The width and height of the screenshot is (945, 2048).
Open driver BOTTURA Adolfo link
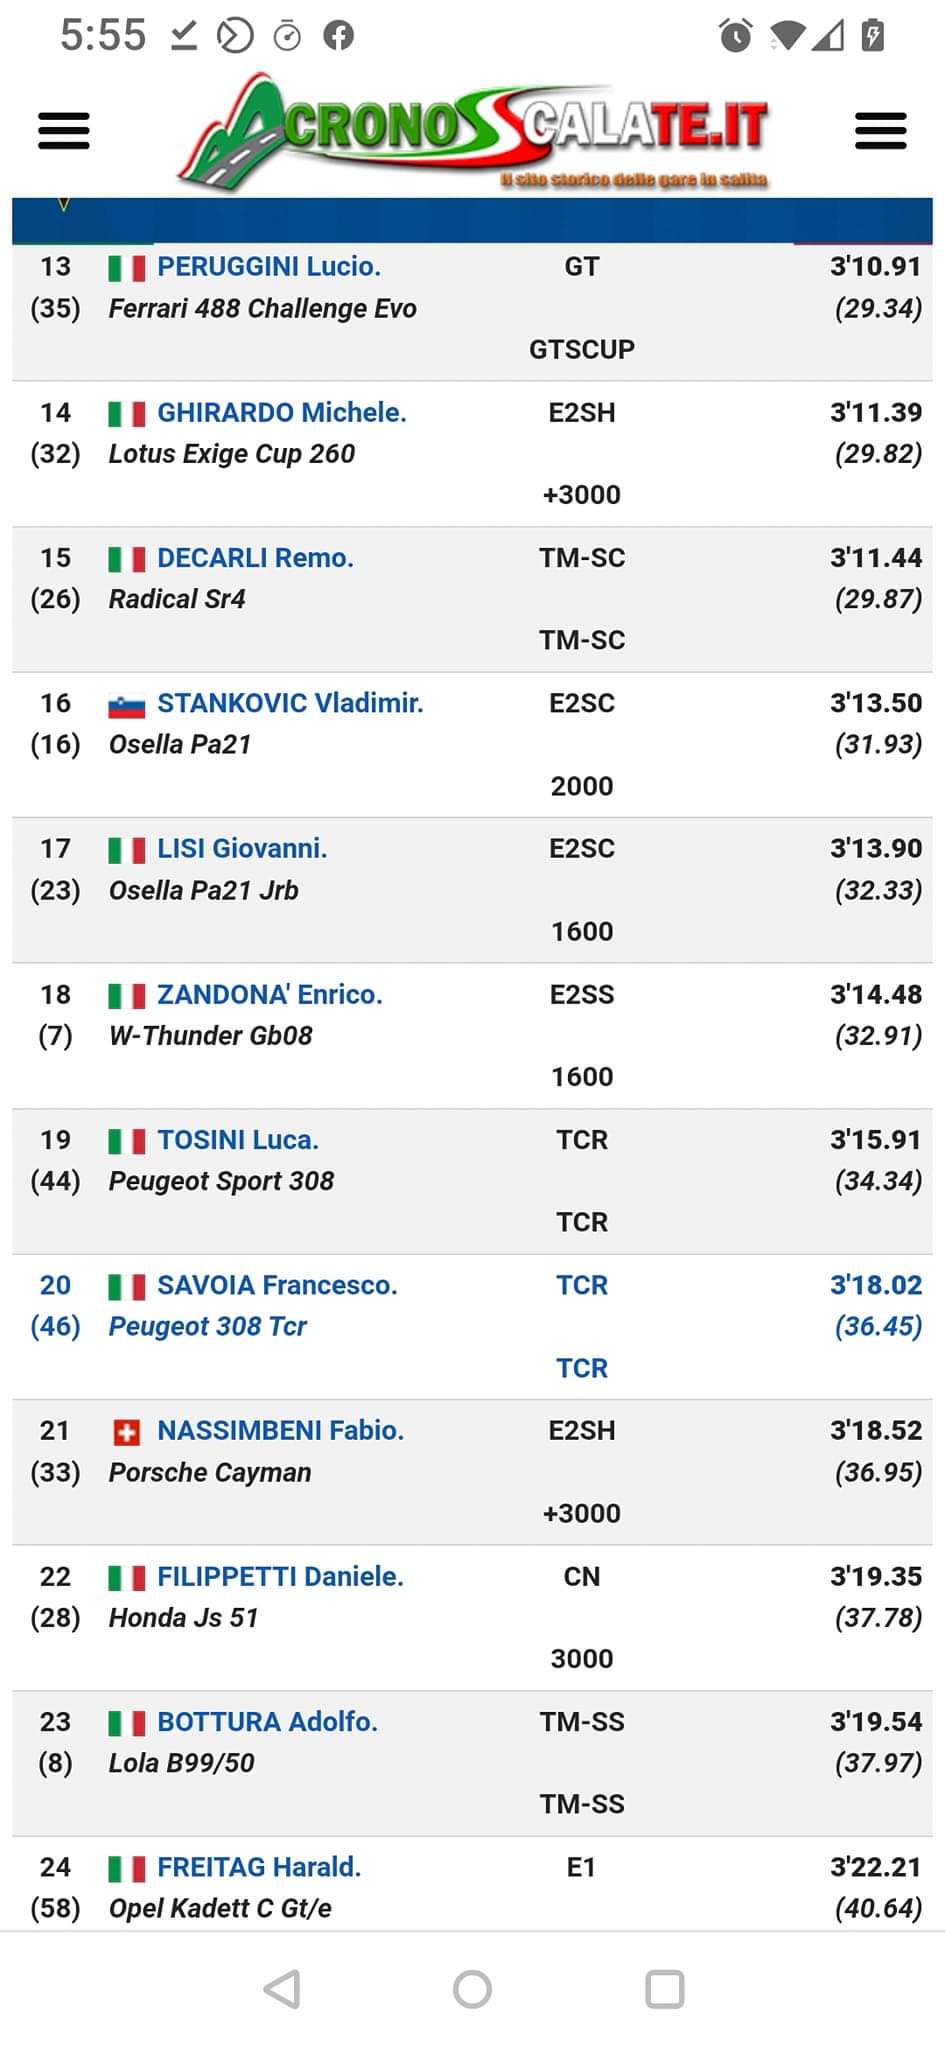click(268, 1721)
